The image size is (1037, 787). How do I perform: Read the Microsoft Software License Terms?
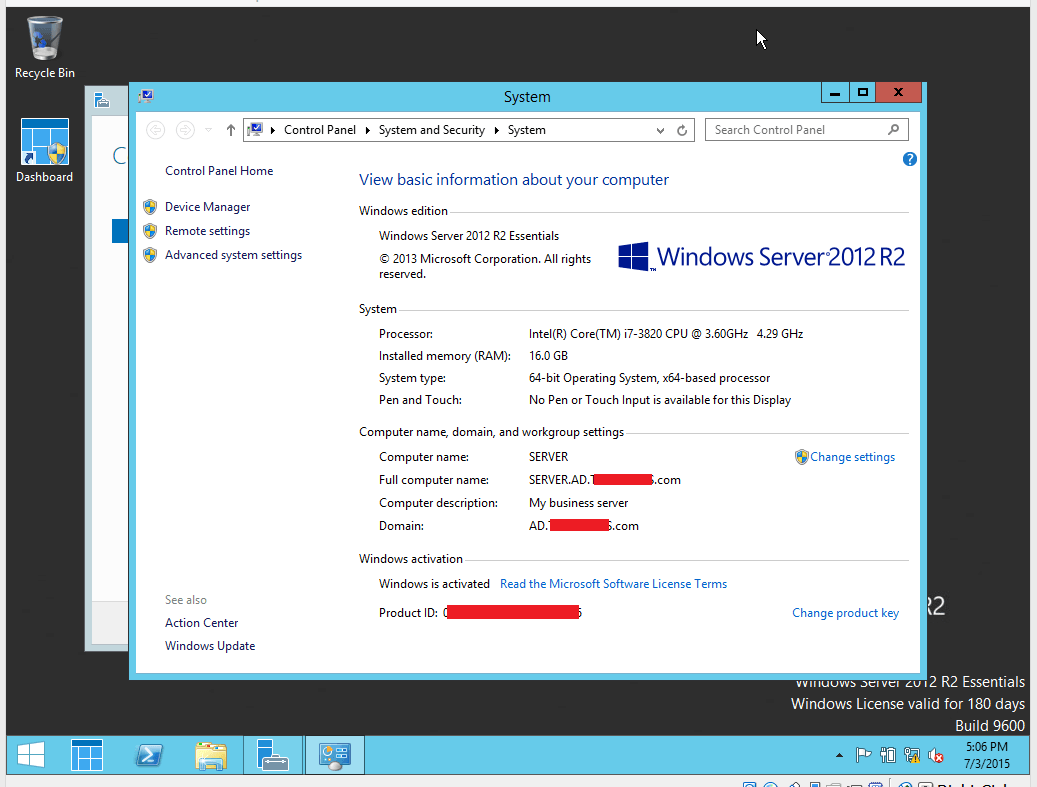pos(613,584)
